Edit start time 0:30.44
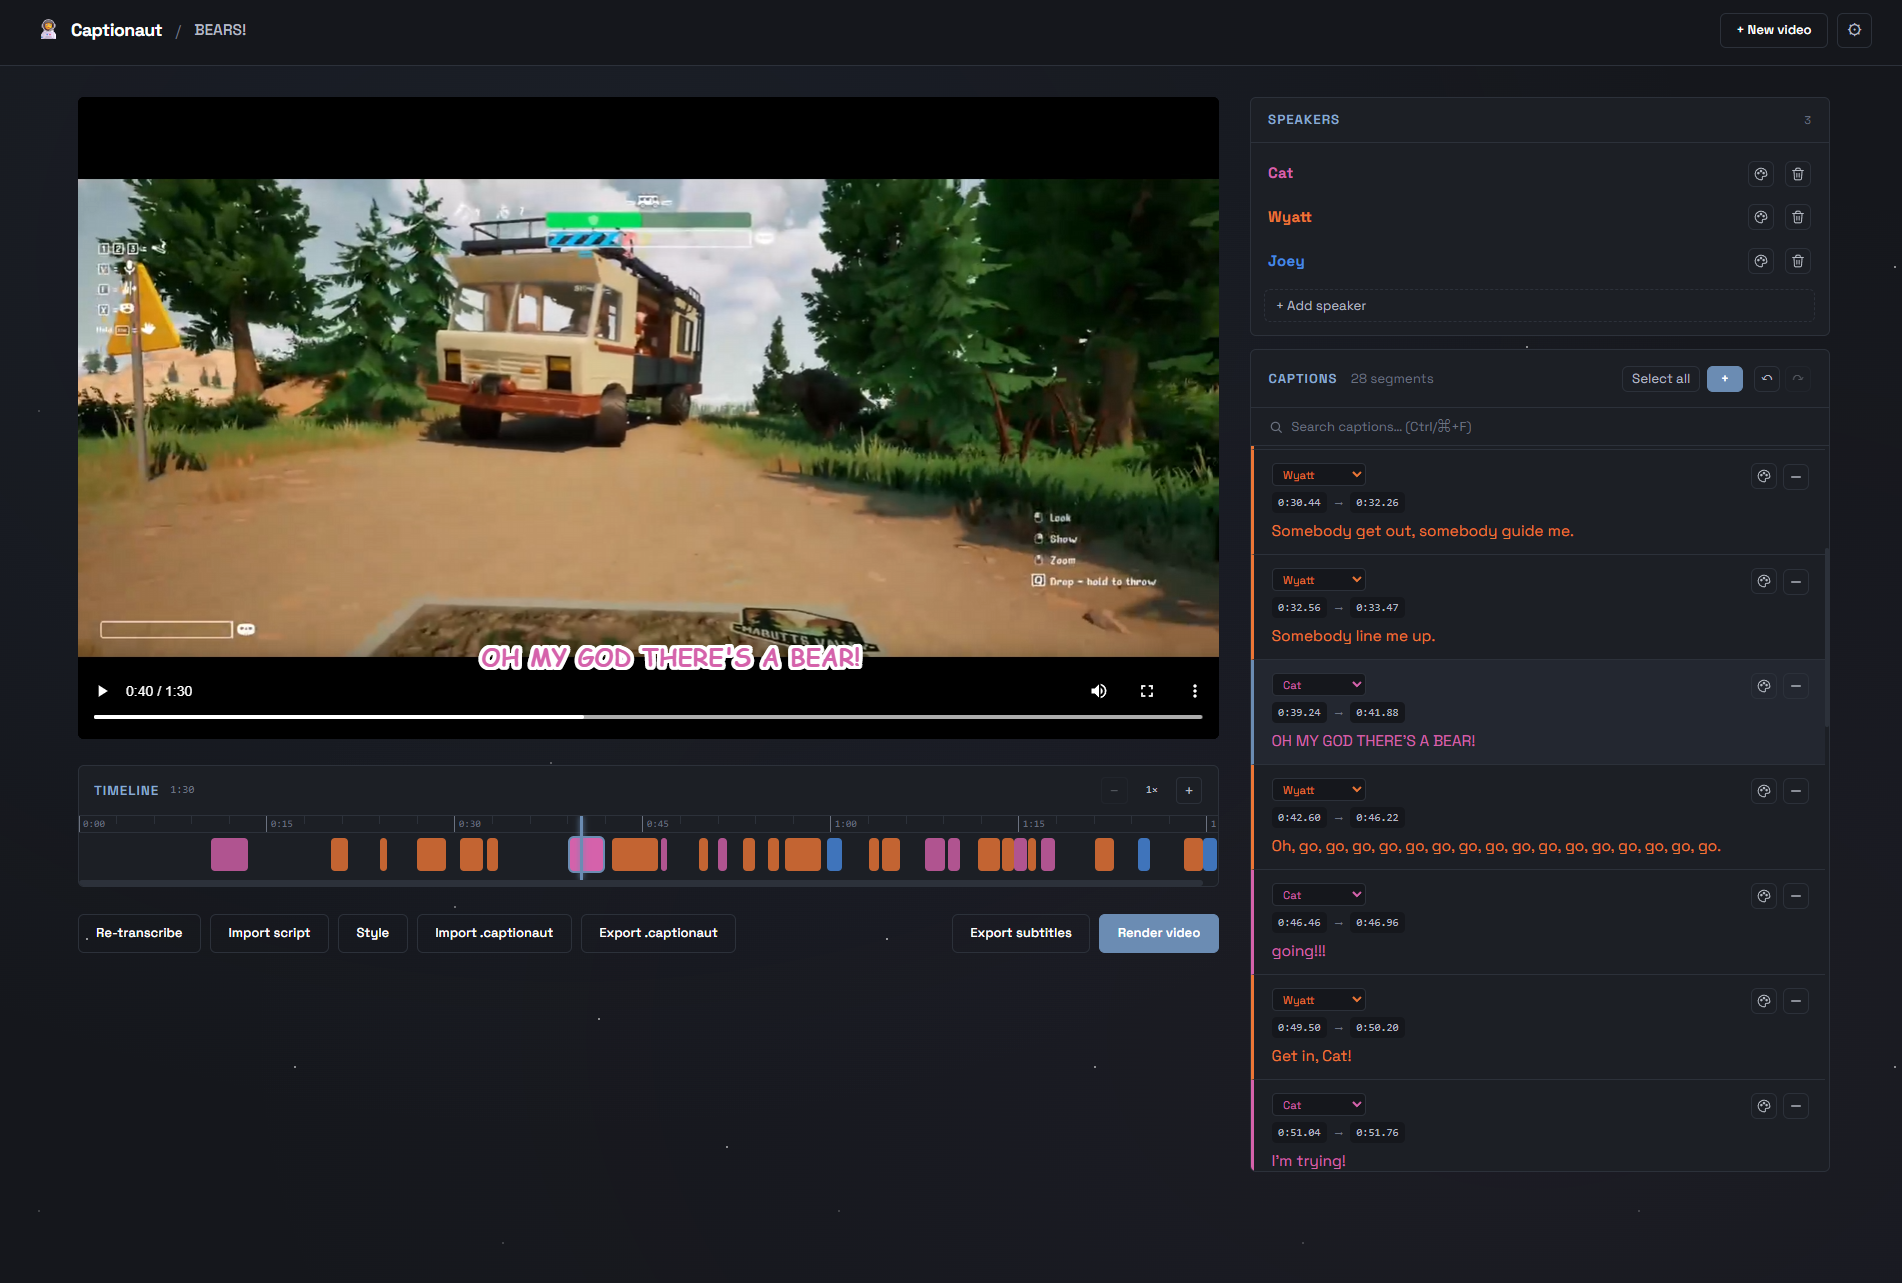Viewport: 1902px width, 1283px height. [1299, 503]
